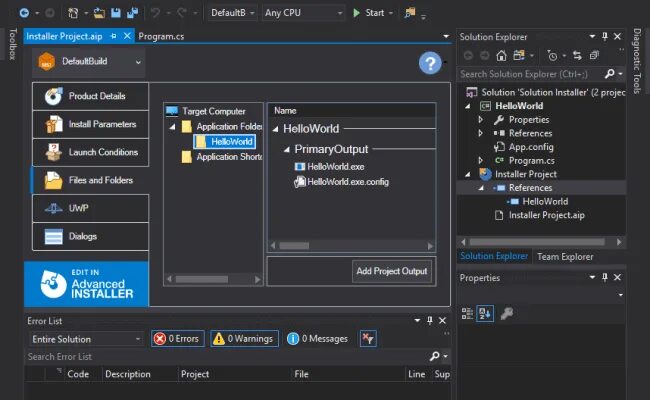Open the Entire Solution scope dropdown
The height and width of the screenshot is (400, 650).
[x=86, y=339]
